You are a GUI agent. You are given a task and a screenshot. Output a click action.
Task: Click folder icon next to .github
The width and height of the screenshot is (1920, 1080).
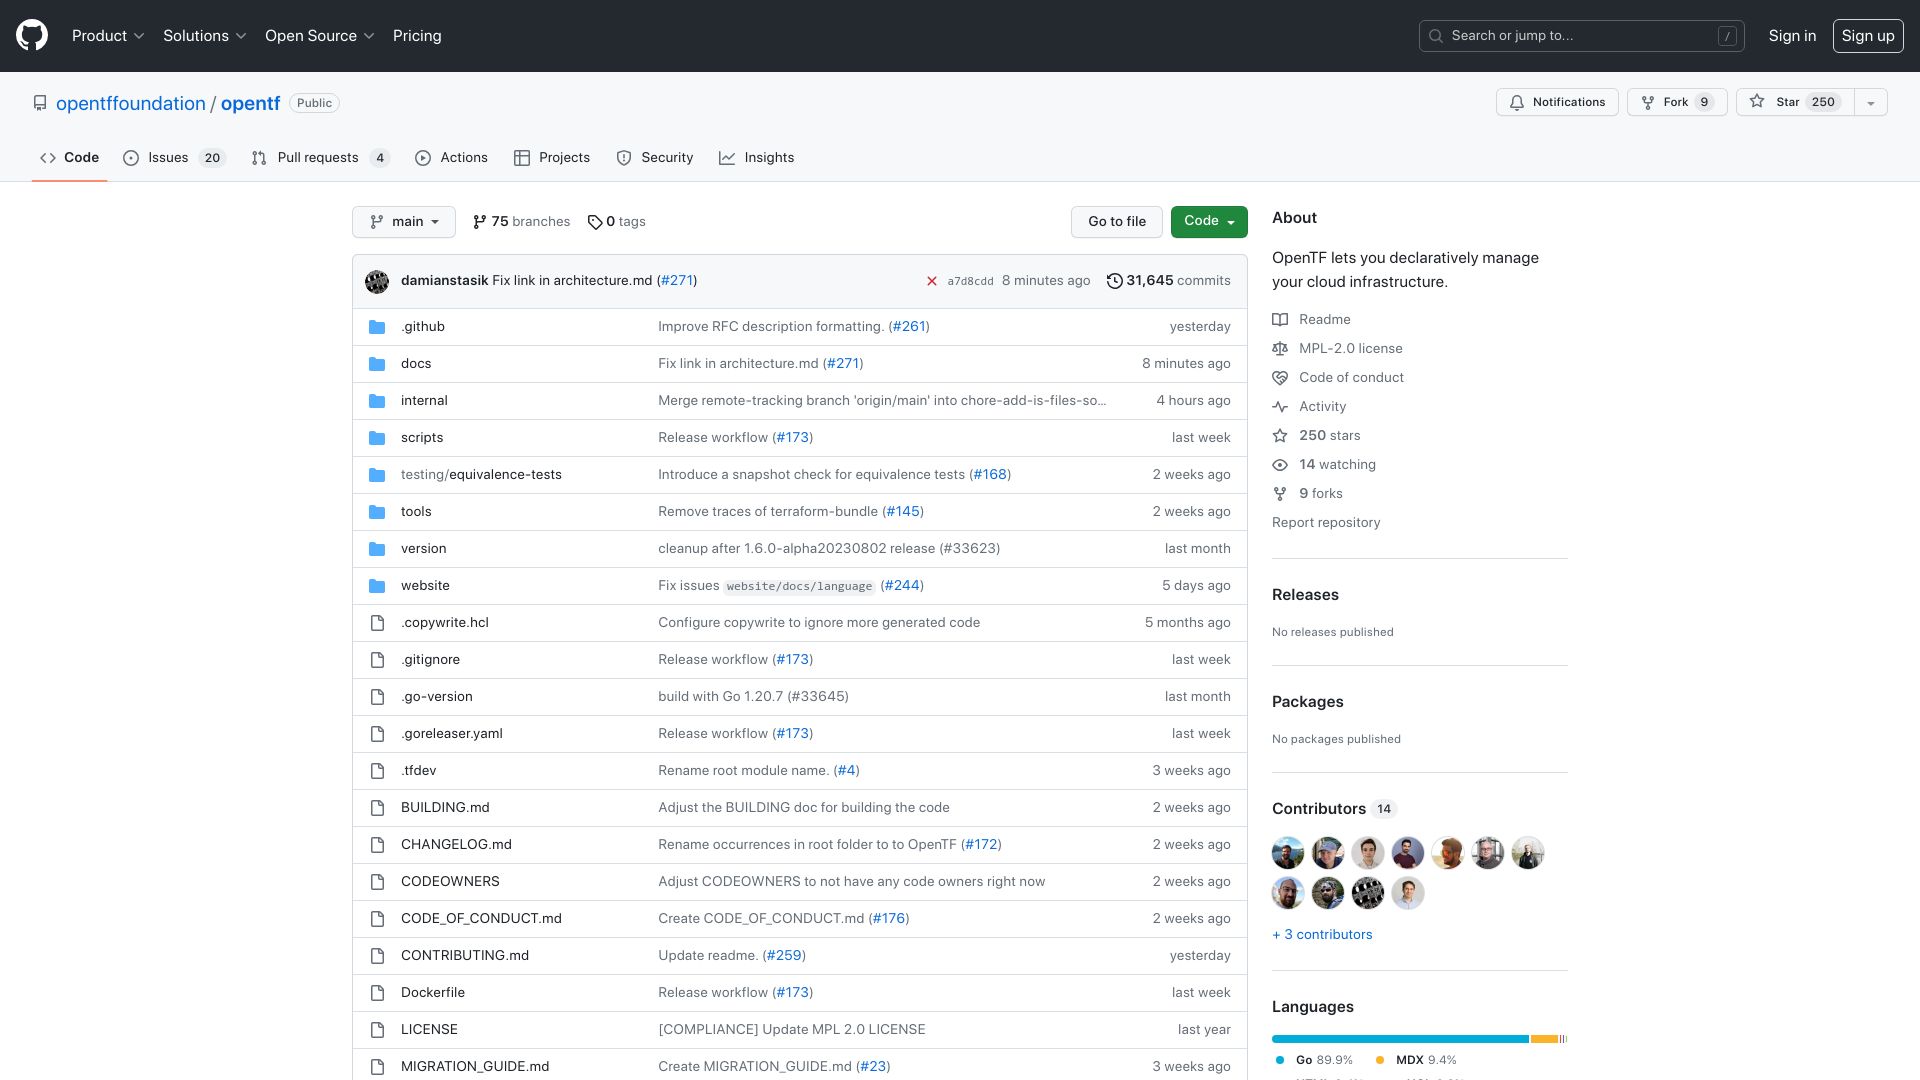pyautogui.click(x=377, y=327)
